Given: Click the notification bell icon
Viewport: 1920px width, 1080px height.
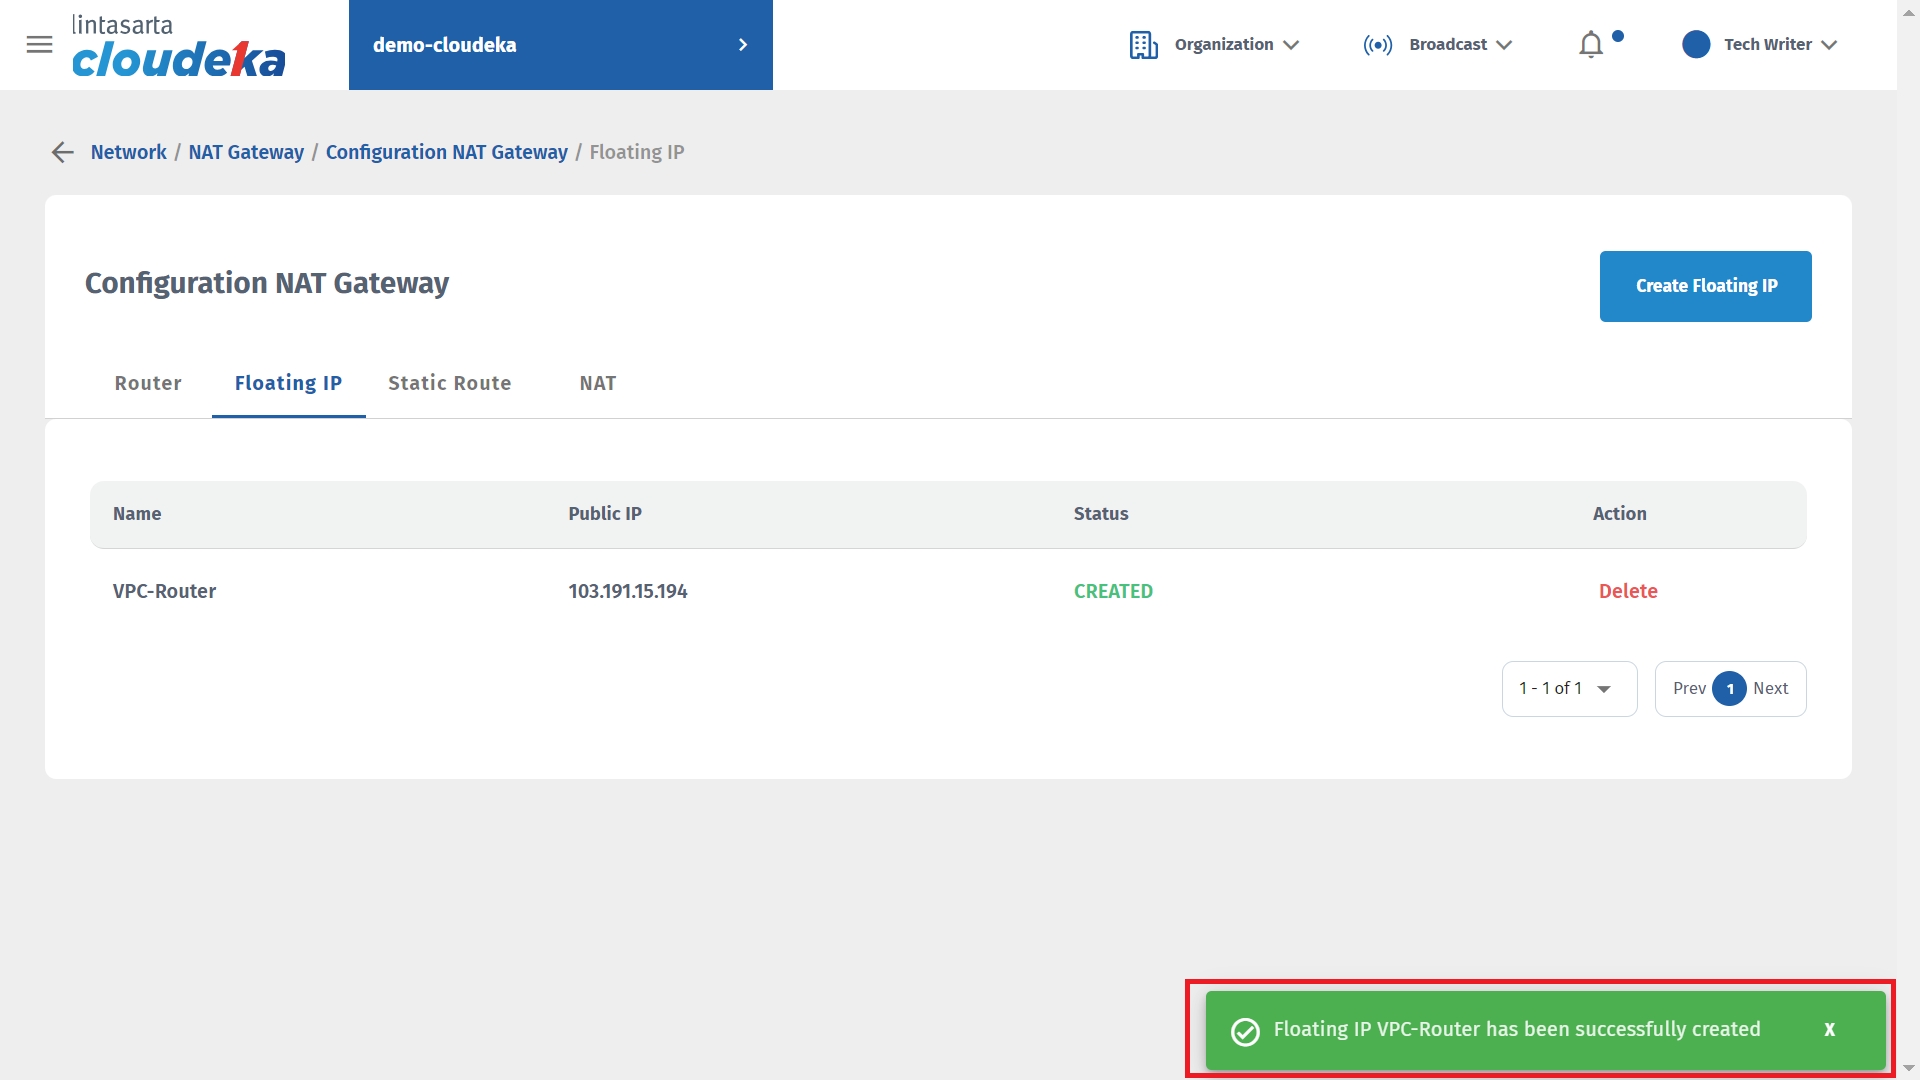Looking at the screenshot, I should pos(1591,45).
